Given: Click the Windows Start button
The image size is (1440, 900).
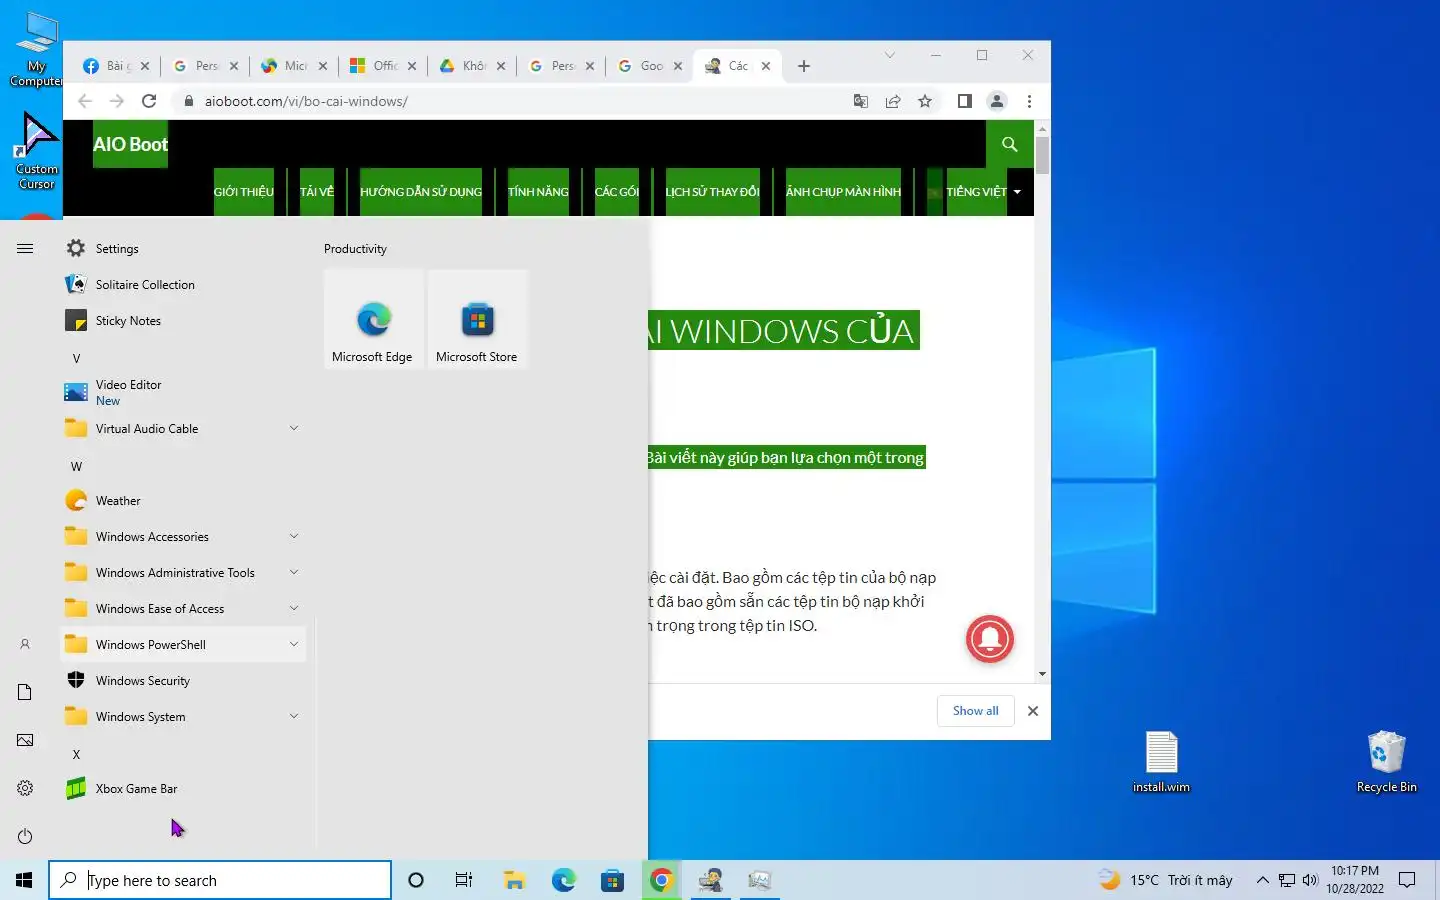Looking at the screenshot, I should [24, 880].
